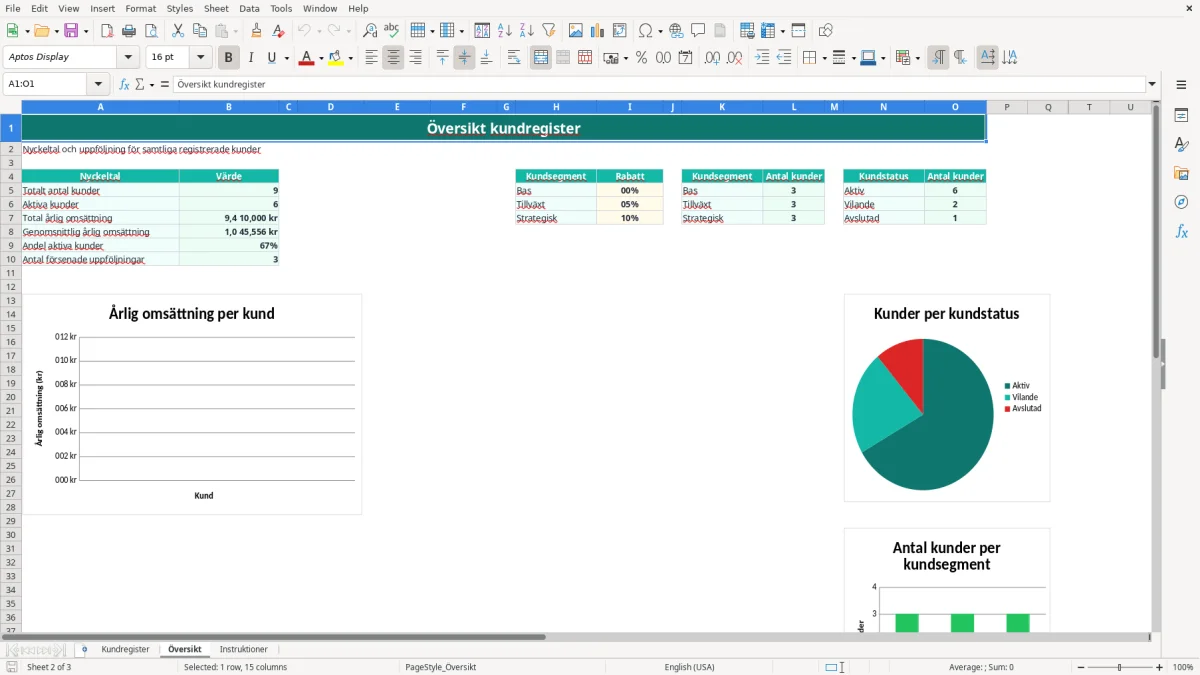Open Print Preview

[x=151, y=31]
